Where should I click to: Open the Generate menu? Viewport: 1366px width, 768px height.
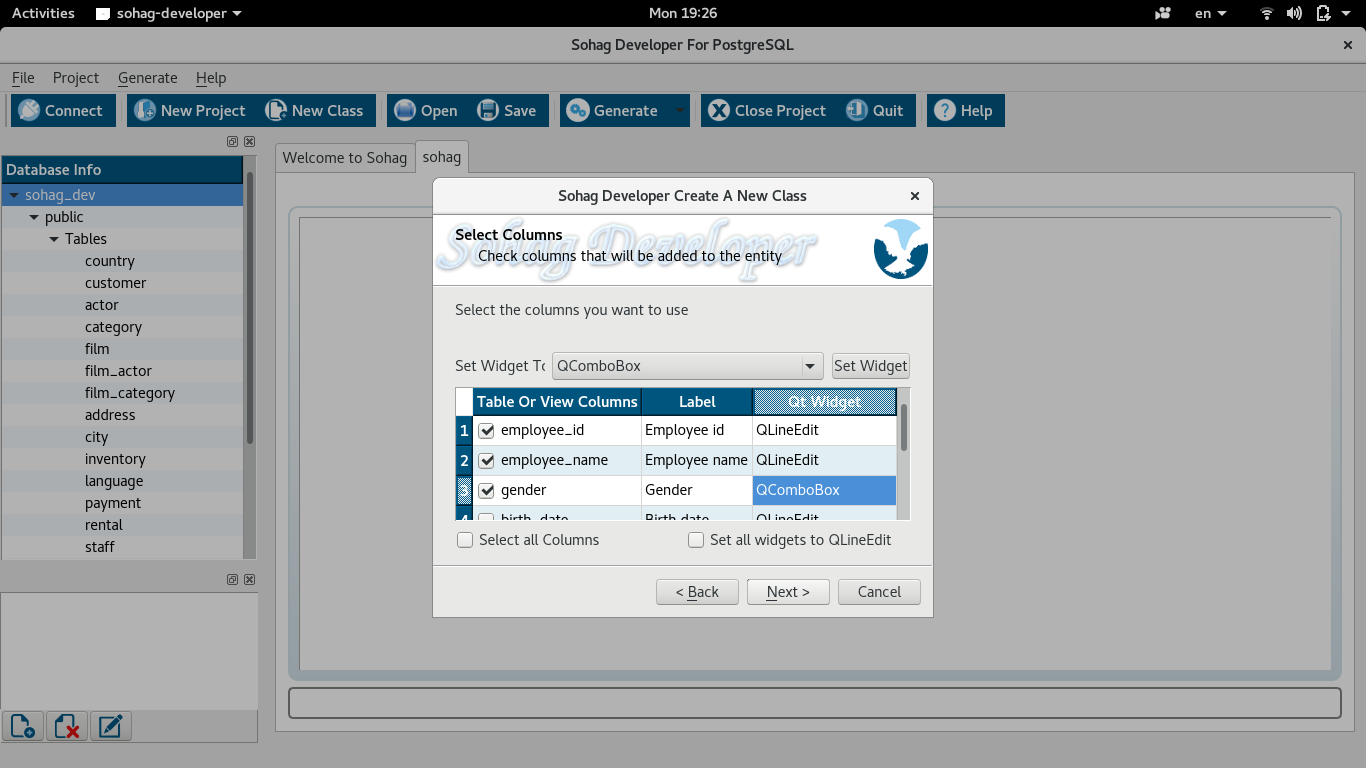coord(147,78)
